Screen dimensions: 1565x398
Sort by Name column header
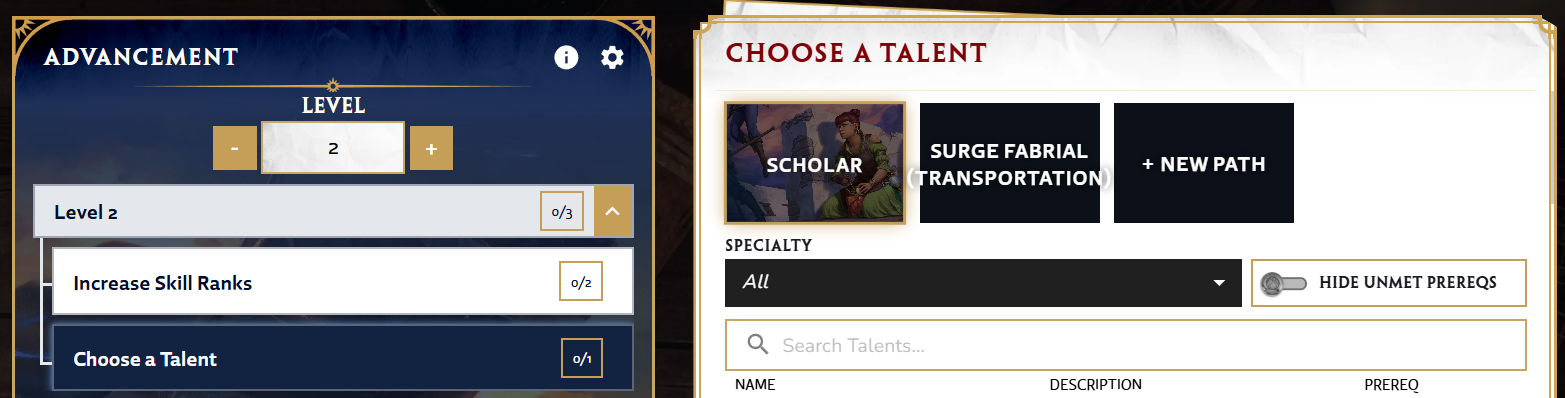click(x=755, y=385)
